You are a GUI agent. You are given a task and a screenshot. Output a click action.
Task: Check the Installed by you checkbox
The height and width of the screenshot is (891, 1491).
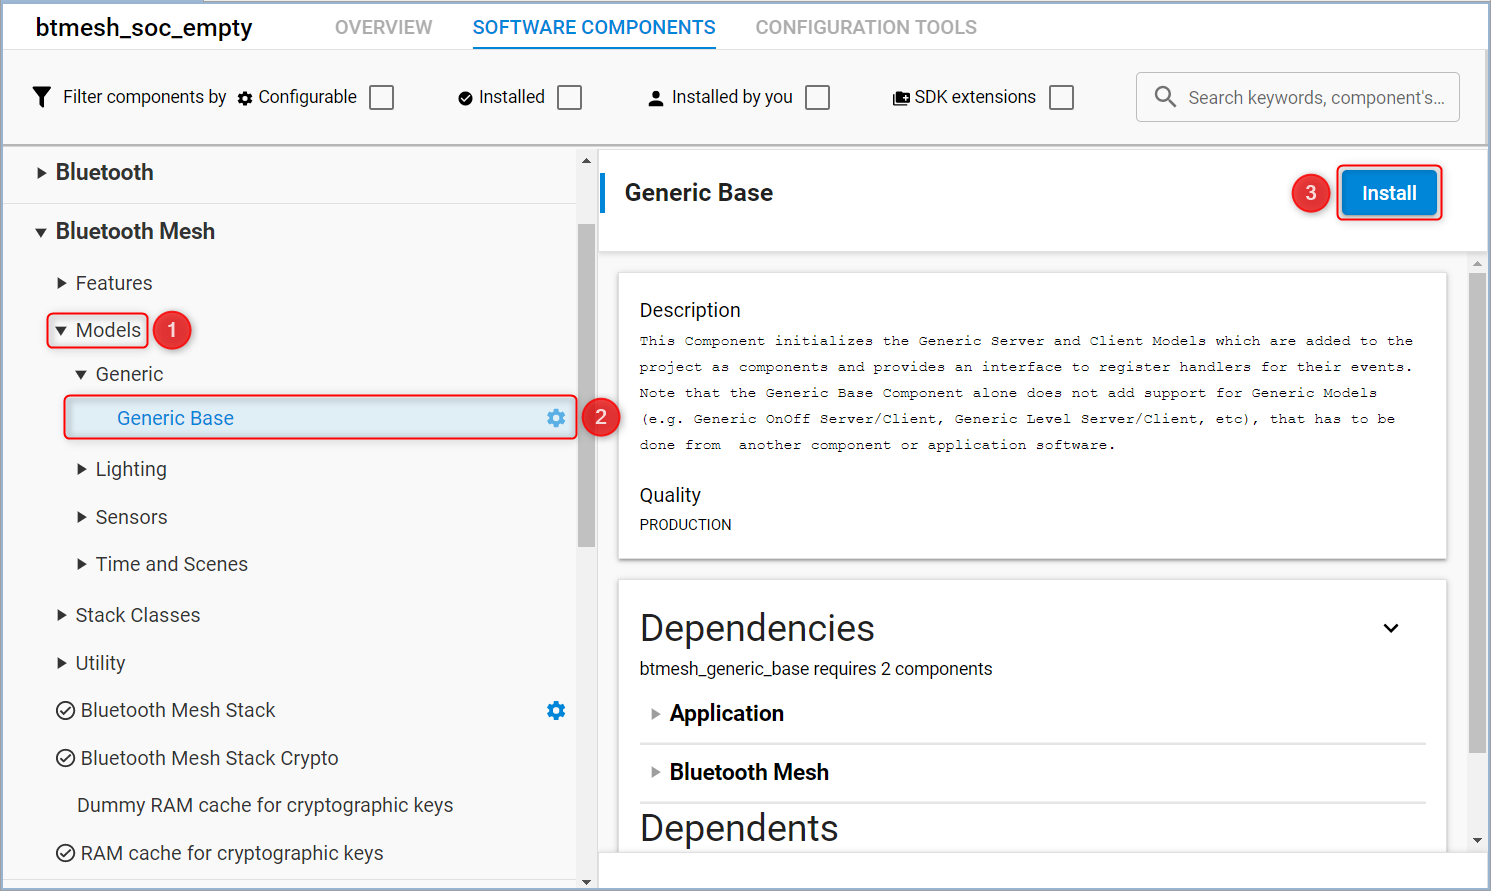tap(817, 97)
